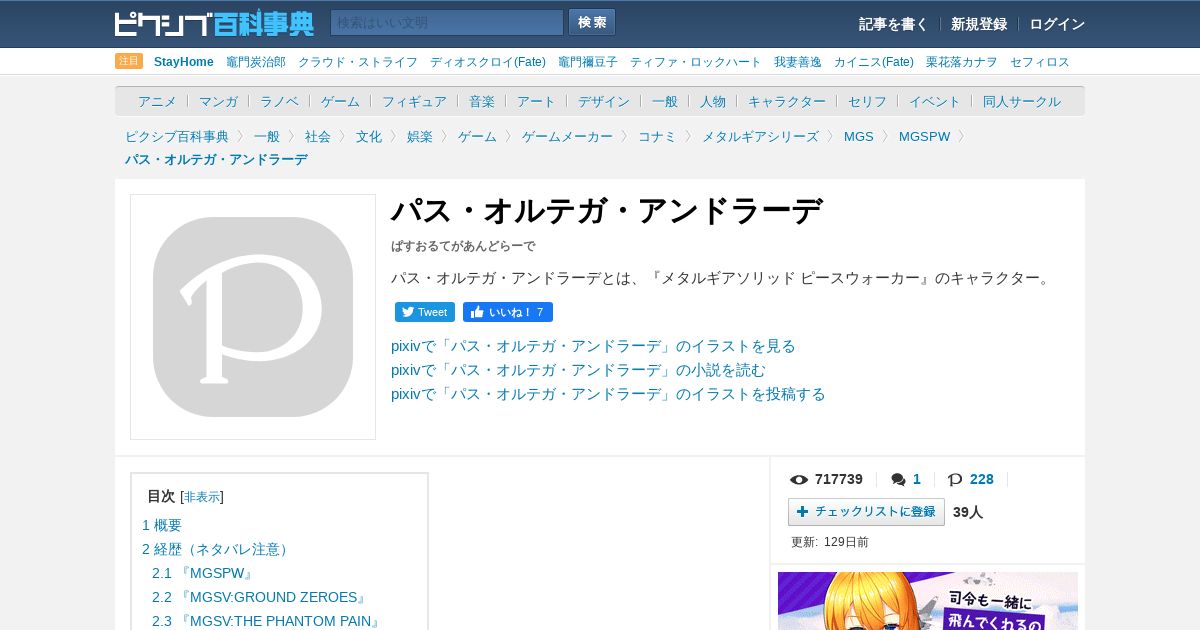Viewport: 1200px width, 630px height.
Task: Select the フィギュア category menu item
Action: (414, 101)
